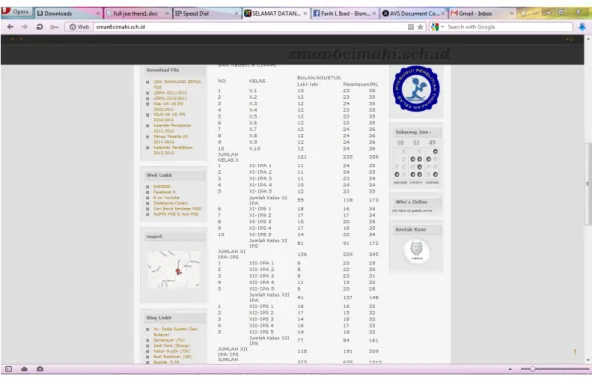Toggle the panel icon in status bar
592x379 pixels.
point(9,369)
